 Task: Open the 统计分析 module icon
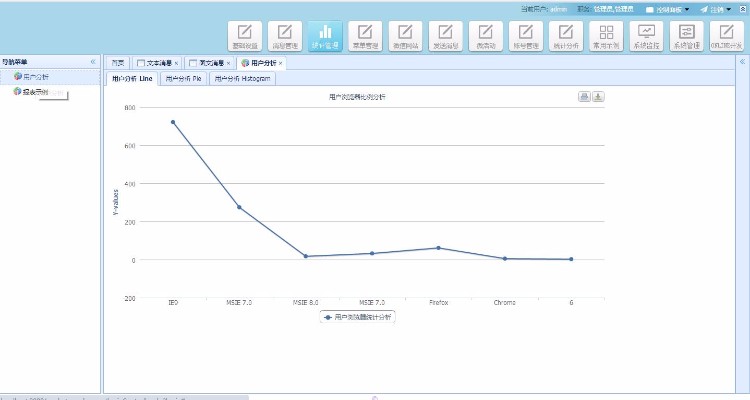(x=566, y=36)
